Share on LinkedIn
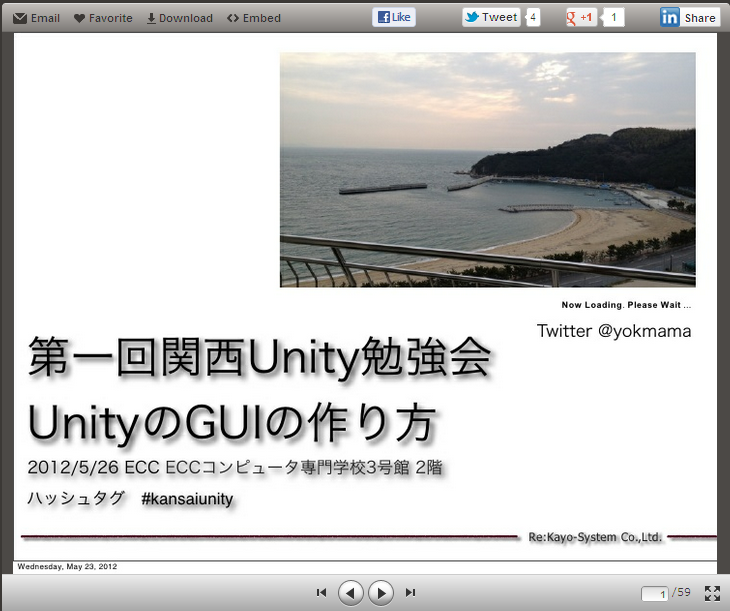Viewport: 730px width, 611px height. [689, 17]
